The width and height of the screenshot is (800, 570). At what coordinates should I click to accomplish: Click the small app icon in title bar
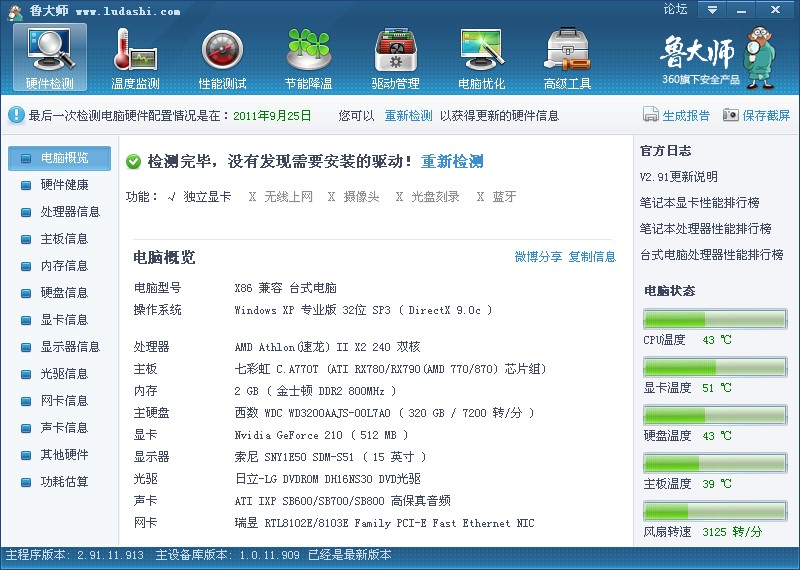(x=15, y=12)
